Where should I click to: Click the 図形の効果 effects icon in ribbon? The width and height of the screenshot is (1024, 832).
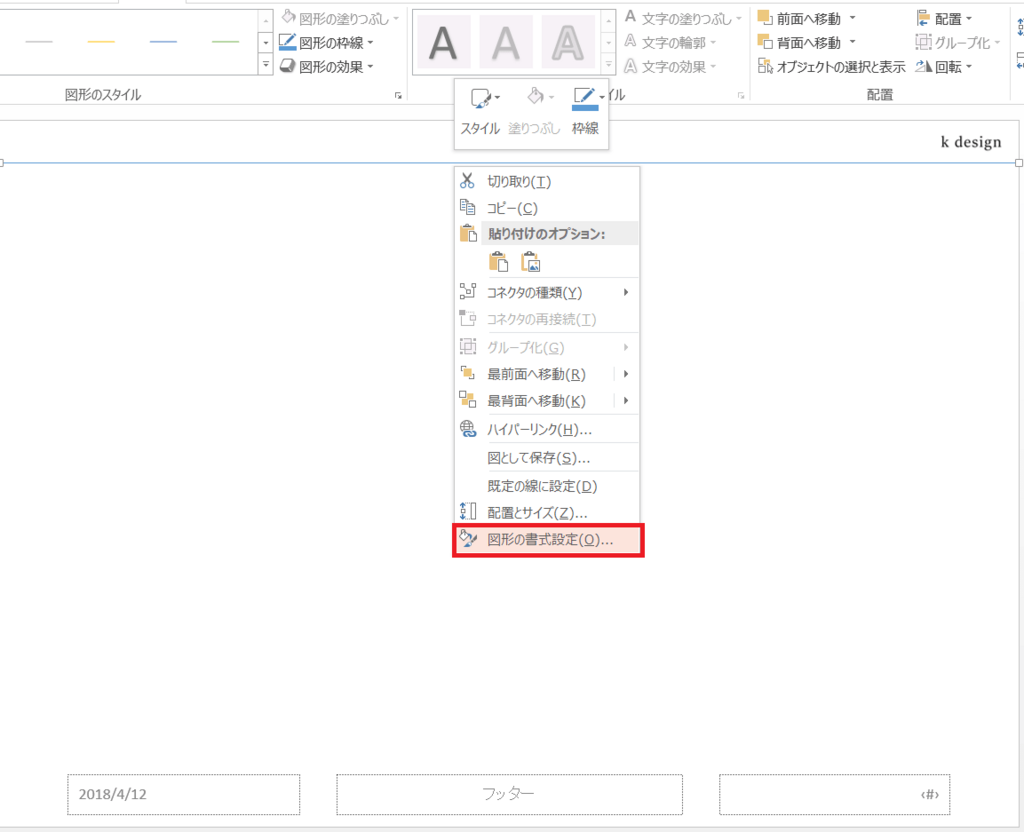click(287, 66)
